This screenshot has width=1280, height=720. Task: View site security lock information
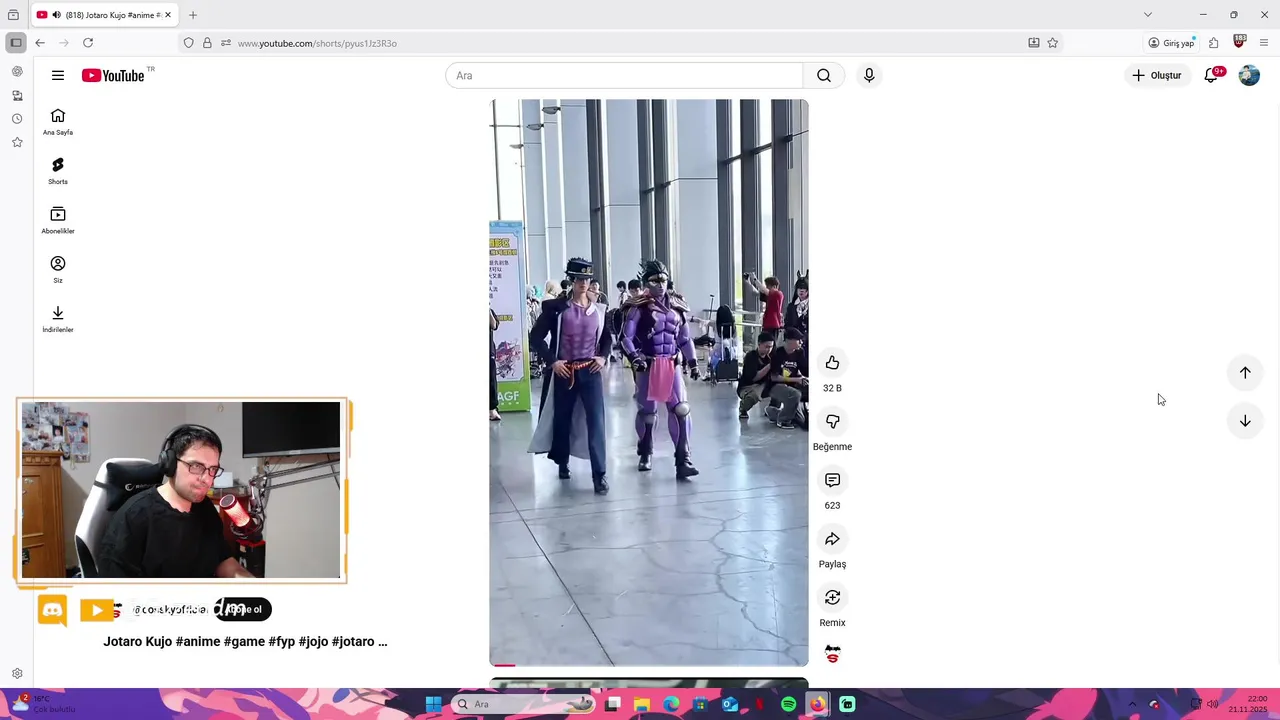[x=207, y=43]
